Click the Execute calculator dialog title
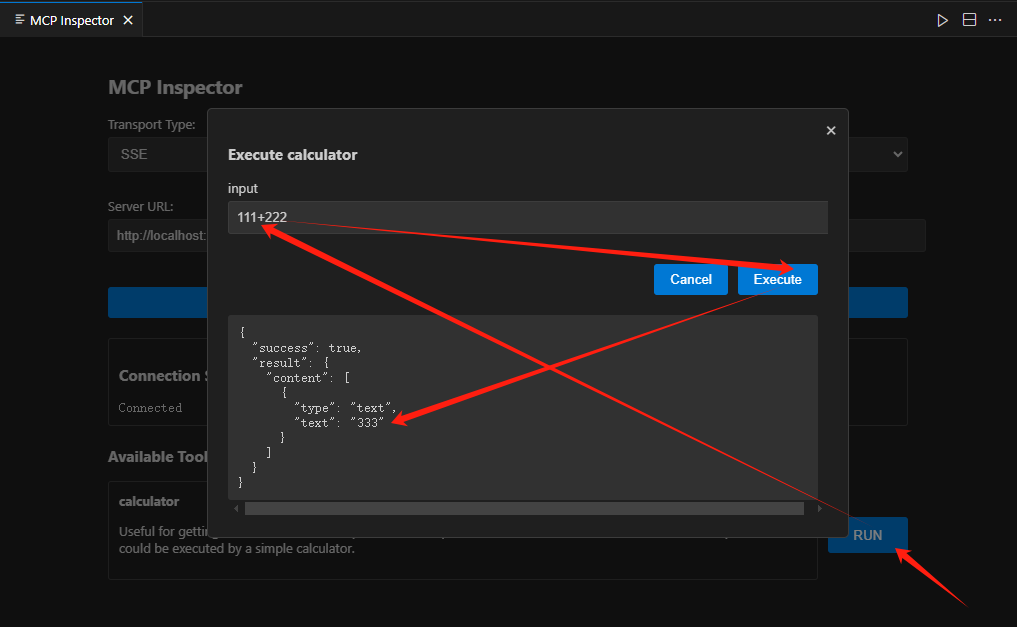1017x627 pixels. point(293,155)
